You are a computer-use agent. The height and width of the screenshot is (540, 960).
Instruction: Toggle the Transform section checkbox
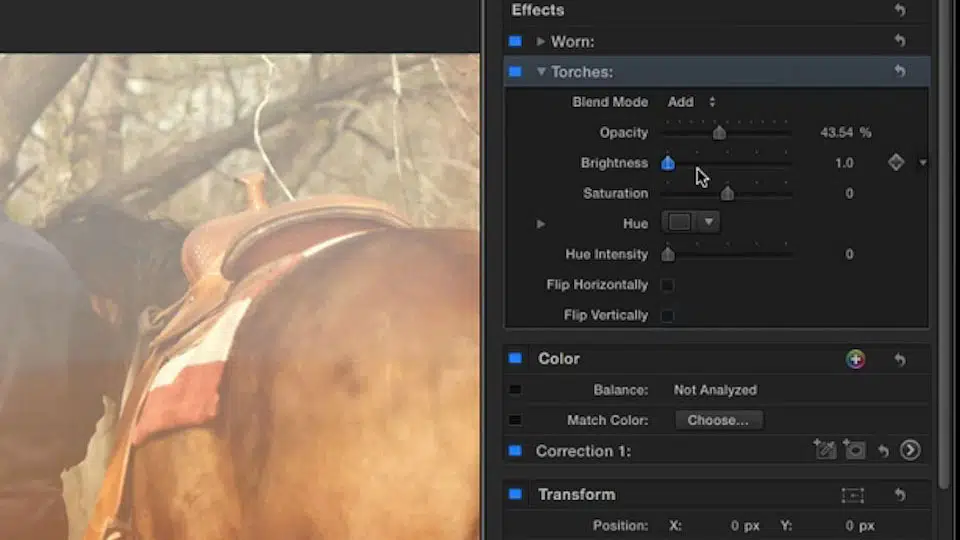(515, 493)
